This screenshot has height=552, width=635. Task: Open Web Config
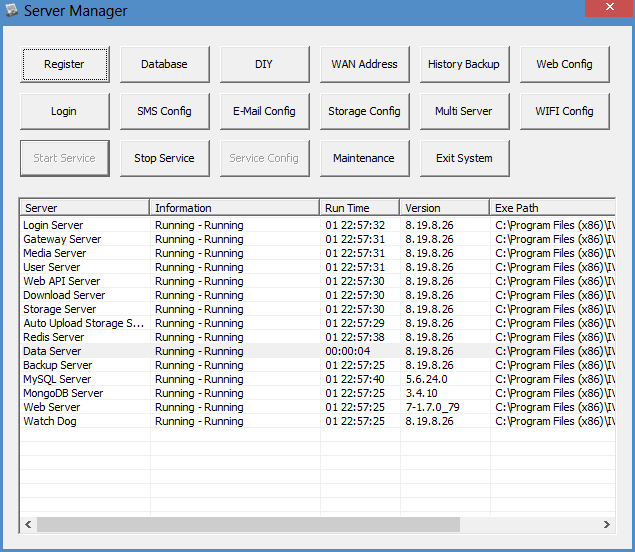565,64
